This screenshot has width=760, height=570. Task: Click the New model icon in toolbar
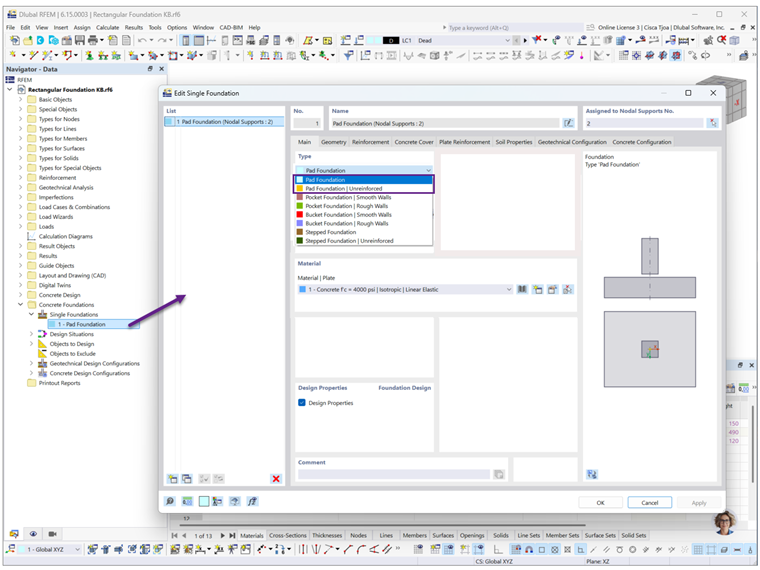(x=15, y=40)
